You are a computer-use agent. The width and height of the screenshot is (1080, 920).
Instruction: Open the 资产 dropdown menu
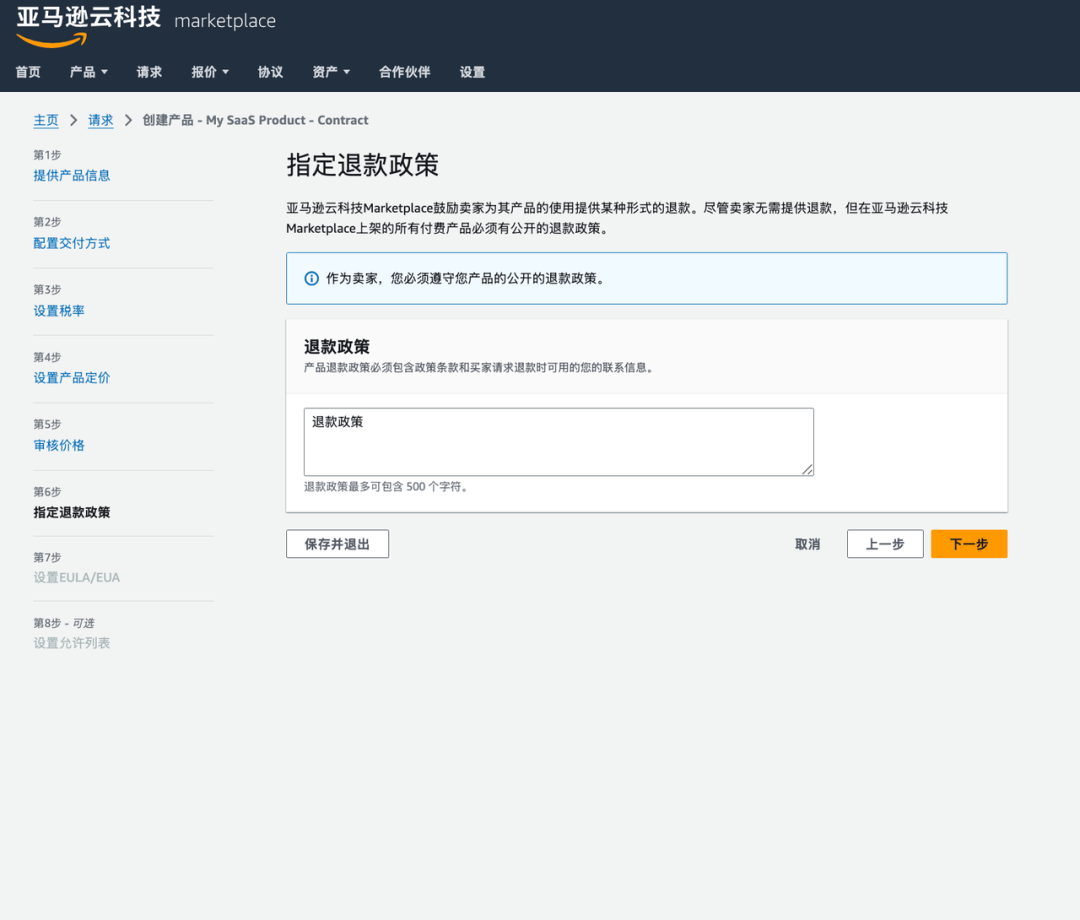tap(330, 72)
